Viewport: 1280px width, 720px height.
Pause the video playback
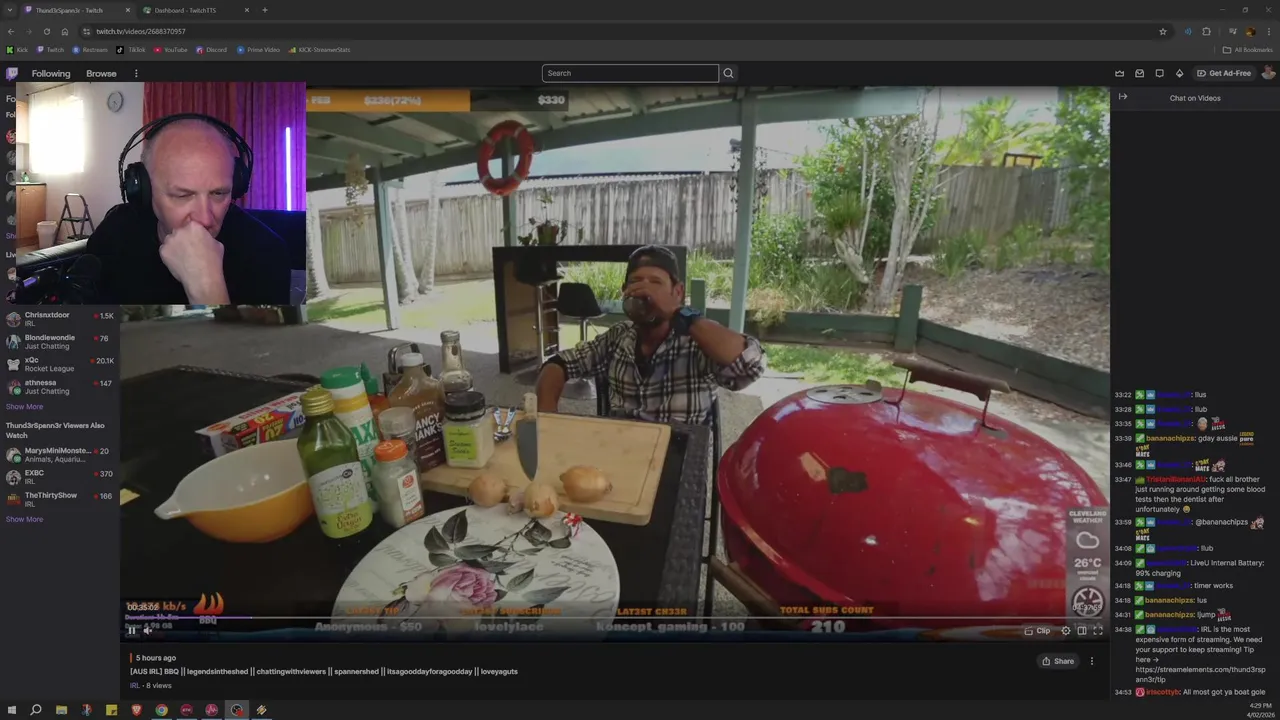(131, 630)
